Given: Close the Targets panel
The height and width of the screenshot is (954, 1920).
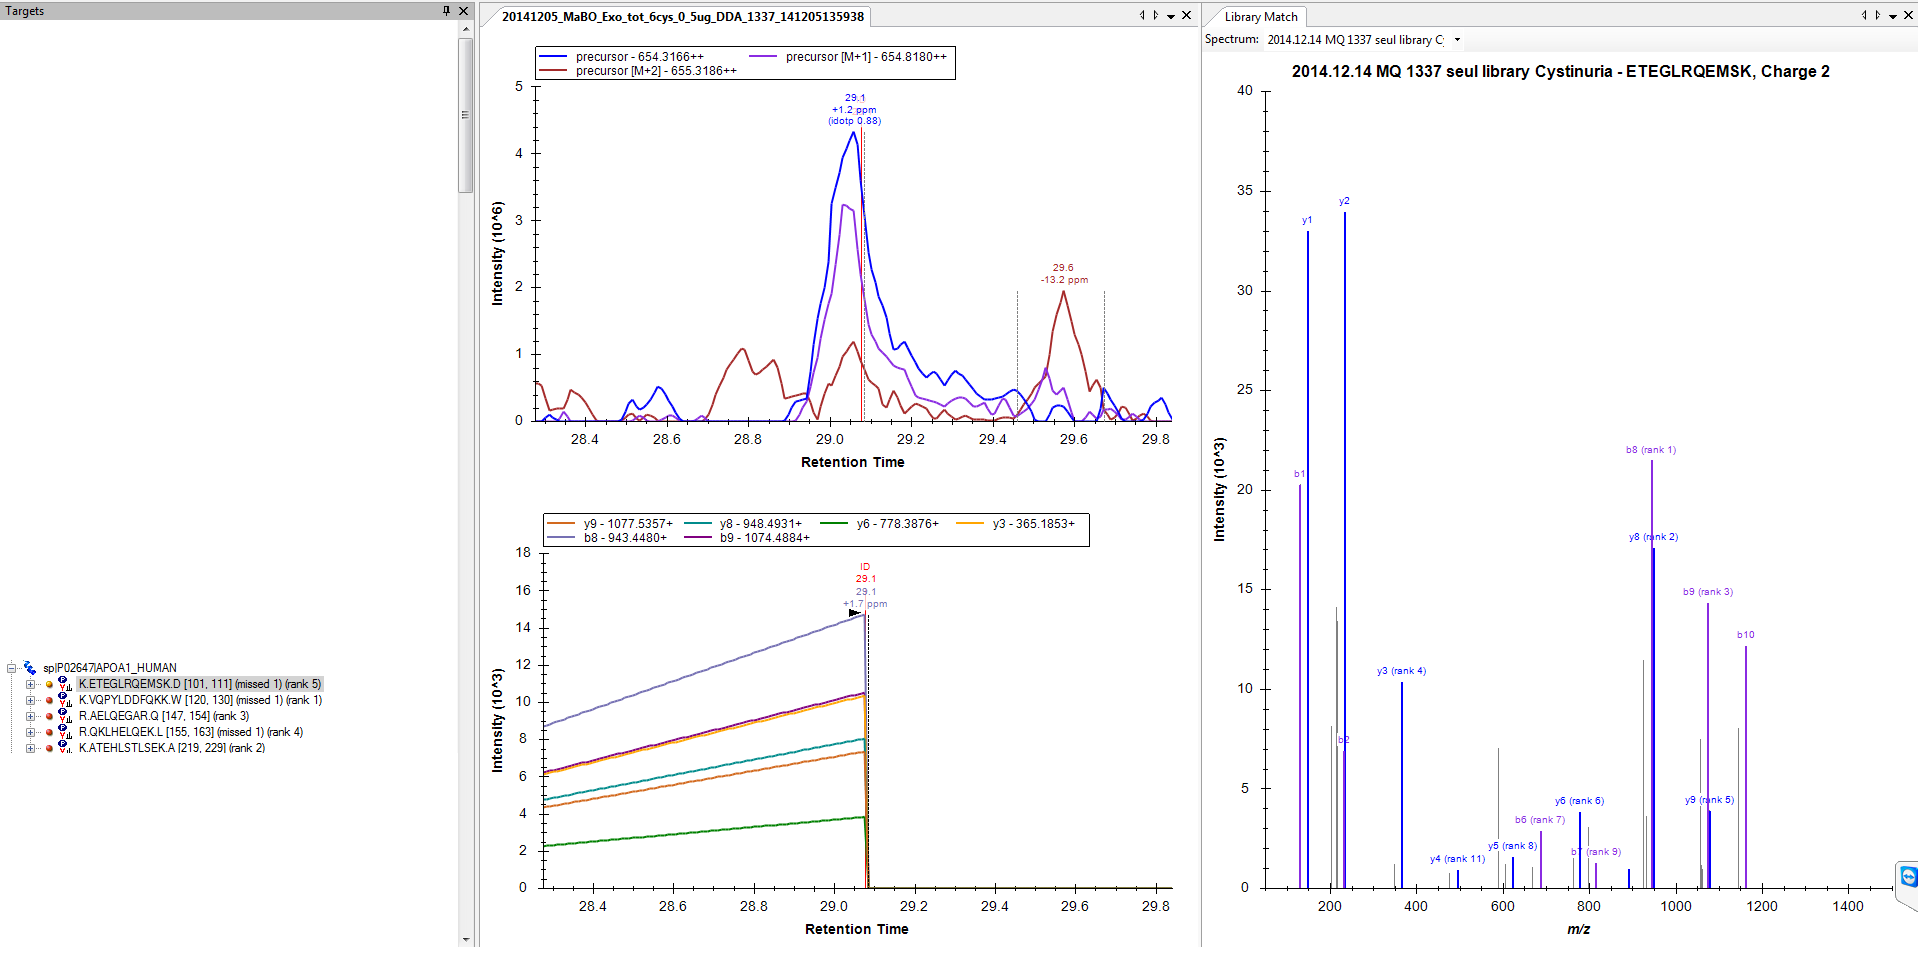Looking at the screenshot, I should coord(463,11).
